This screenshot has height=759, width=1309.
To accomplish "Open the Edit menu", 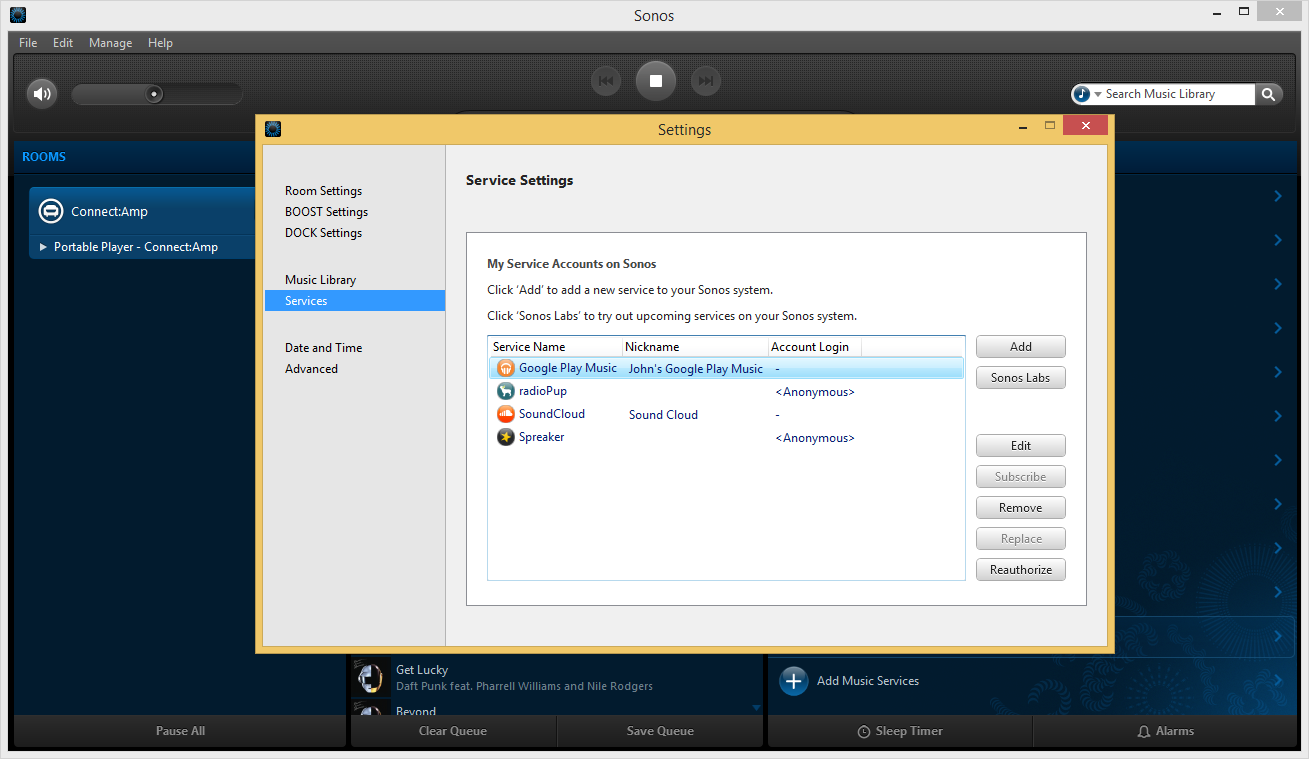I will [63, 43].
